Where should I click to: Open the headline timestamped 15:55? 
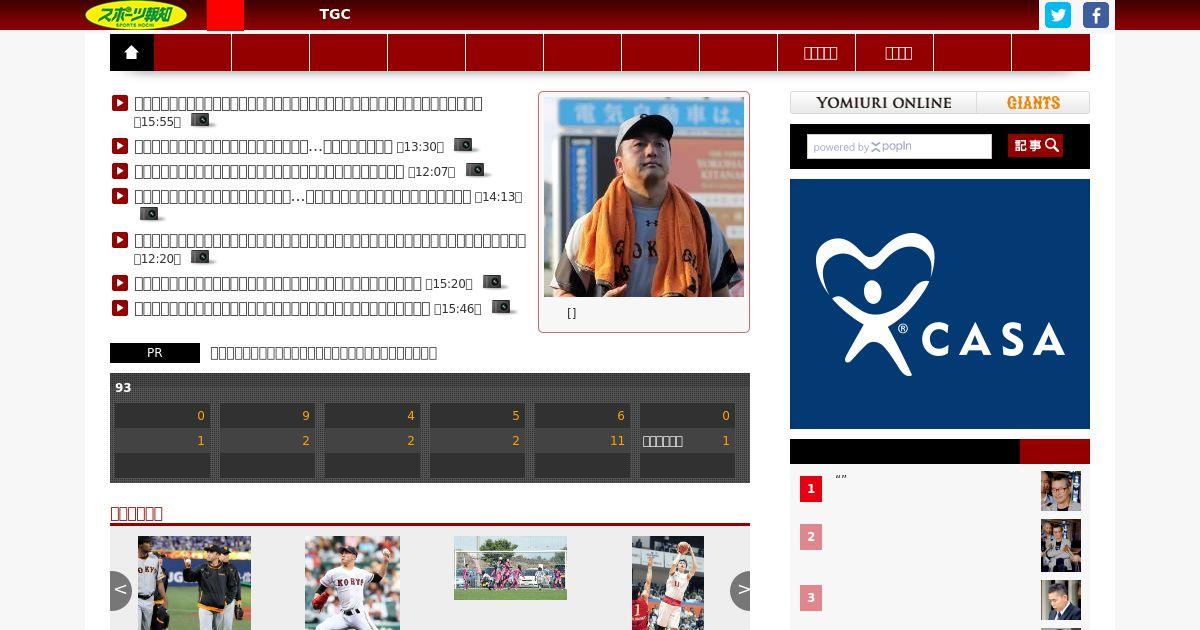[x=308, y=103]
